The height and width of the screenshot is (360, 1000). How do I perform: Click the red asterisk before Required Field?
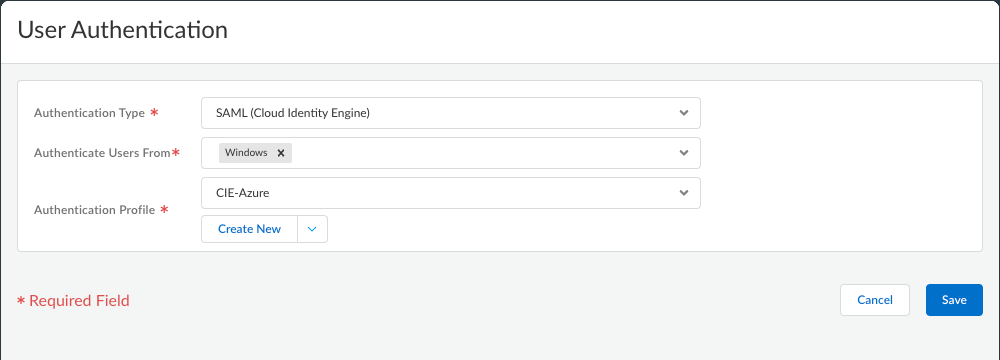point(21,300)
